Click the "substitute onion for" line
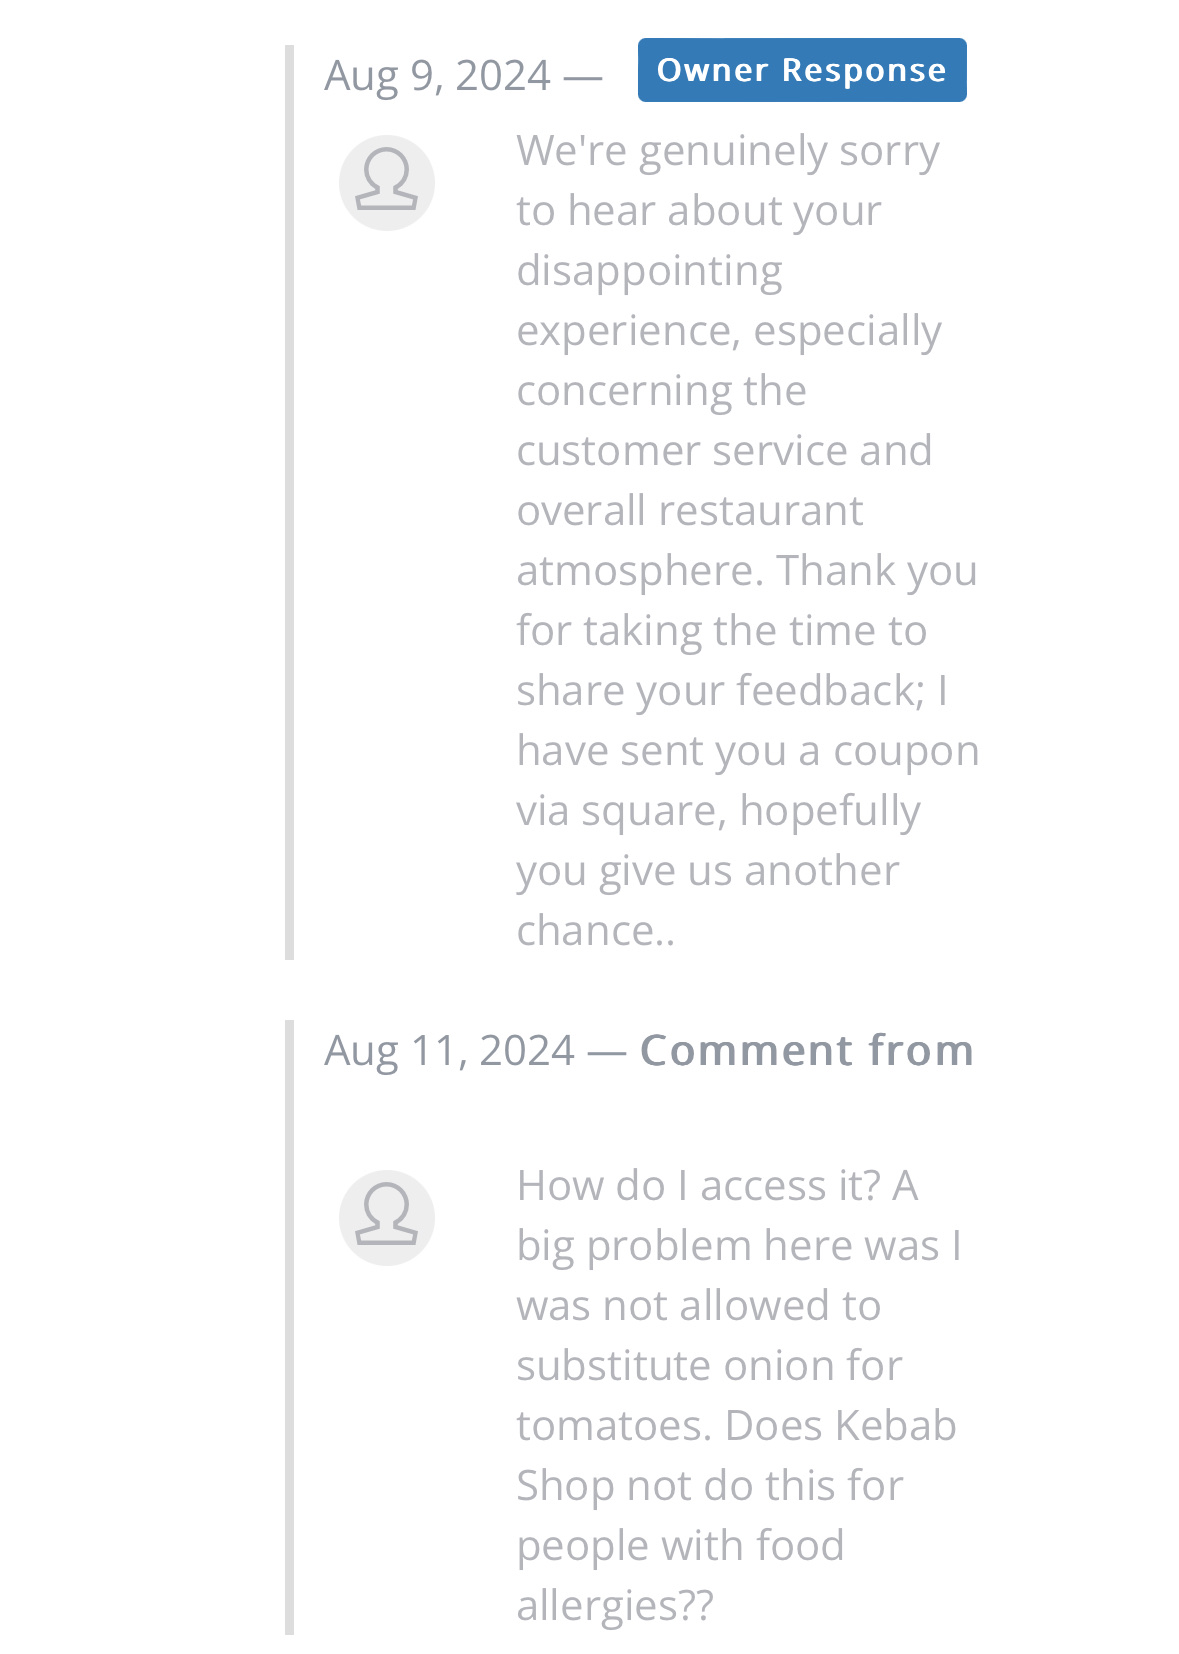 tap(709, 1366)
